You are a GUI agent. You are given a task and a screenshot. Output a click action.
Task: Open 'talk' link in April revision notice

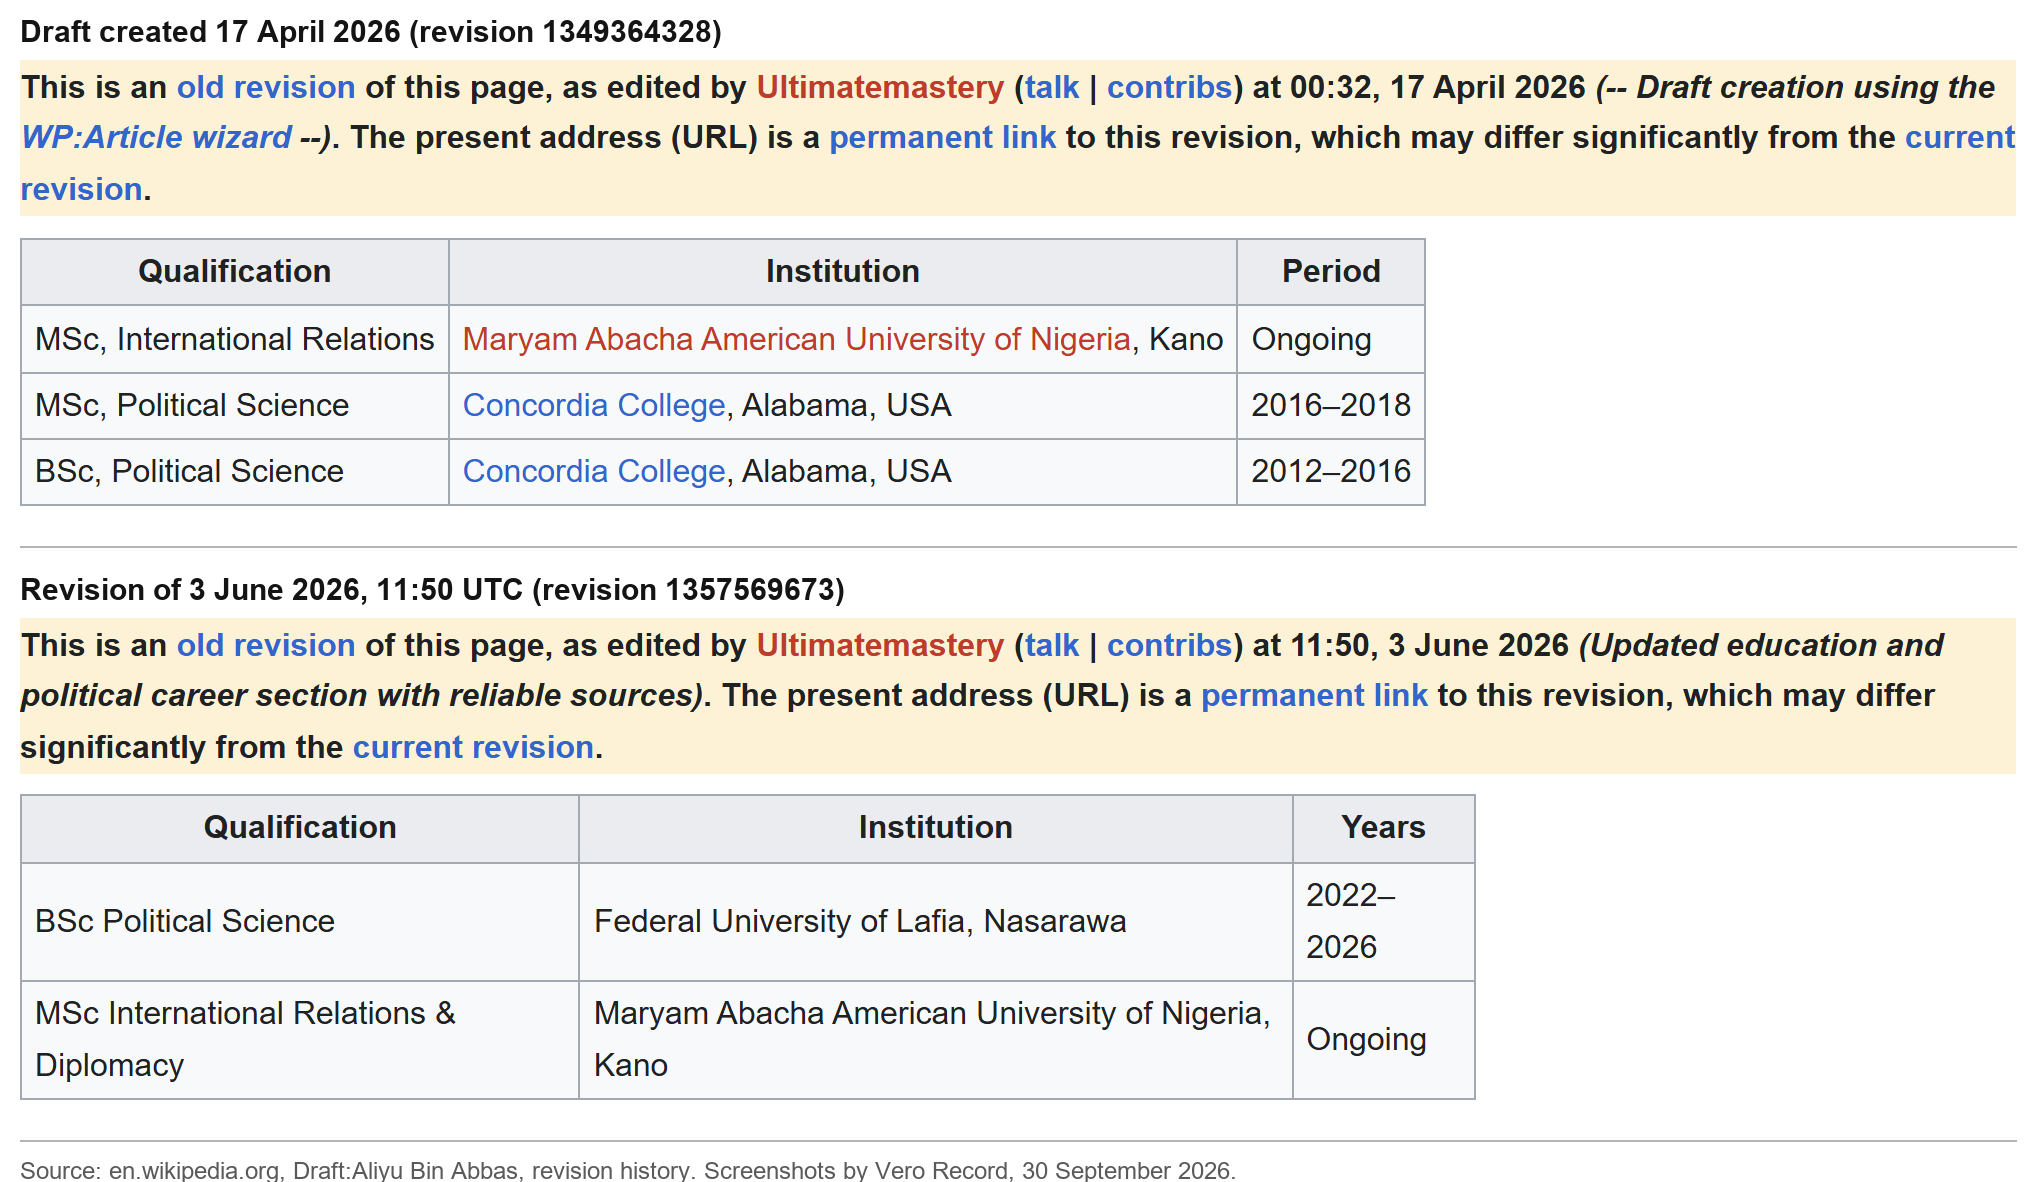click(x=1052, y=88)
